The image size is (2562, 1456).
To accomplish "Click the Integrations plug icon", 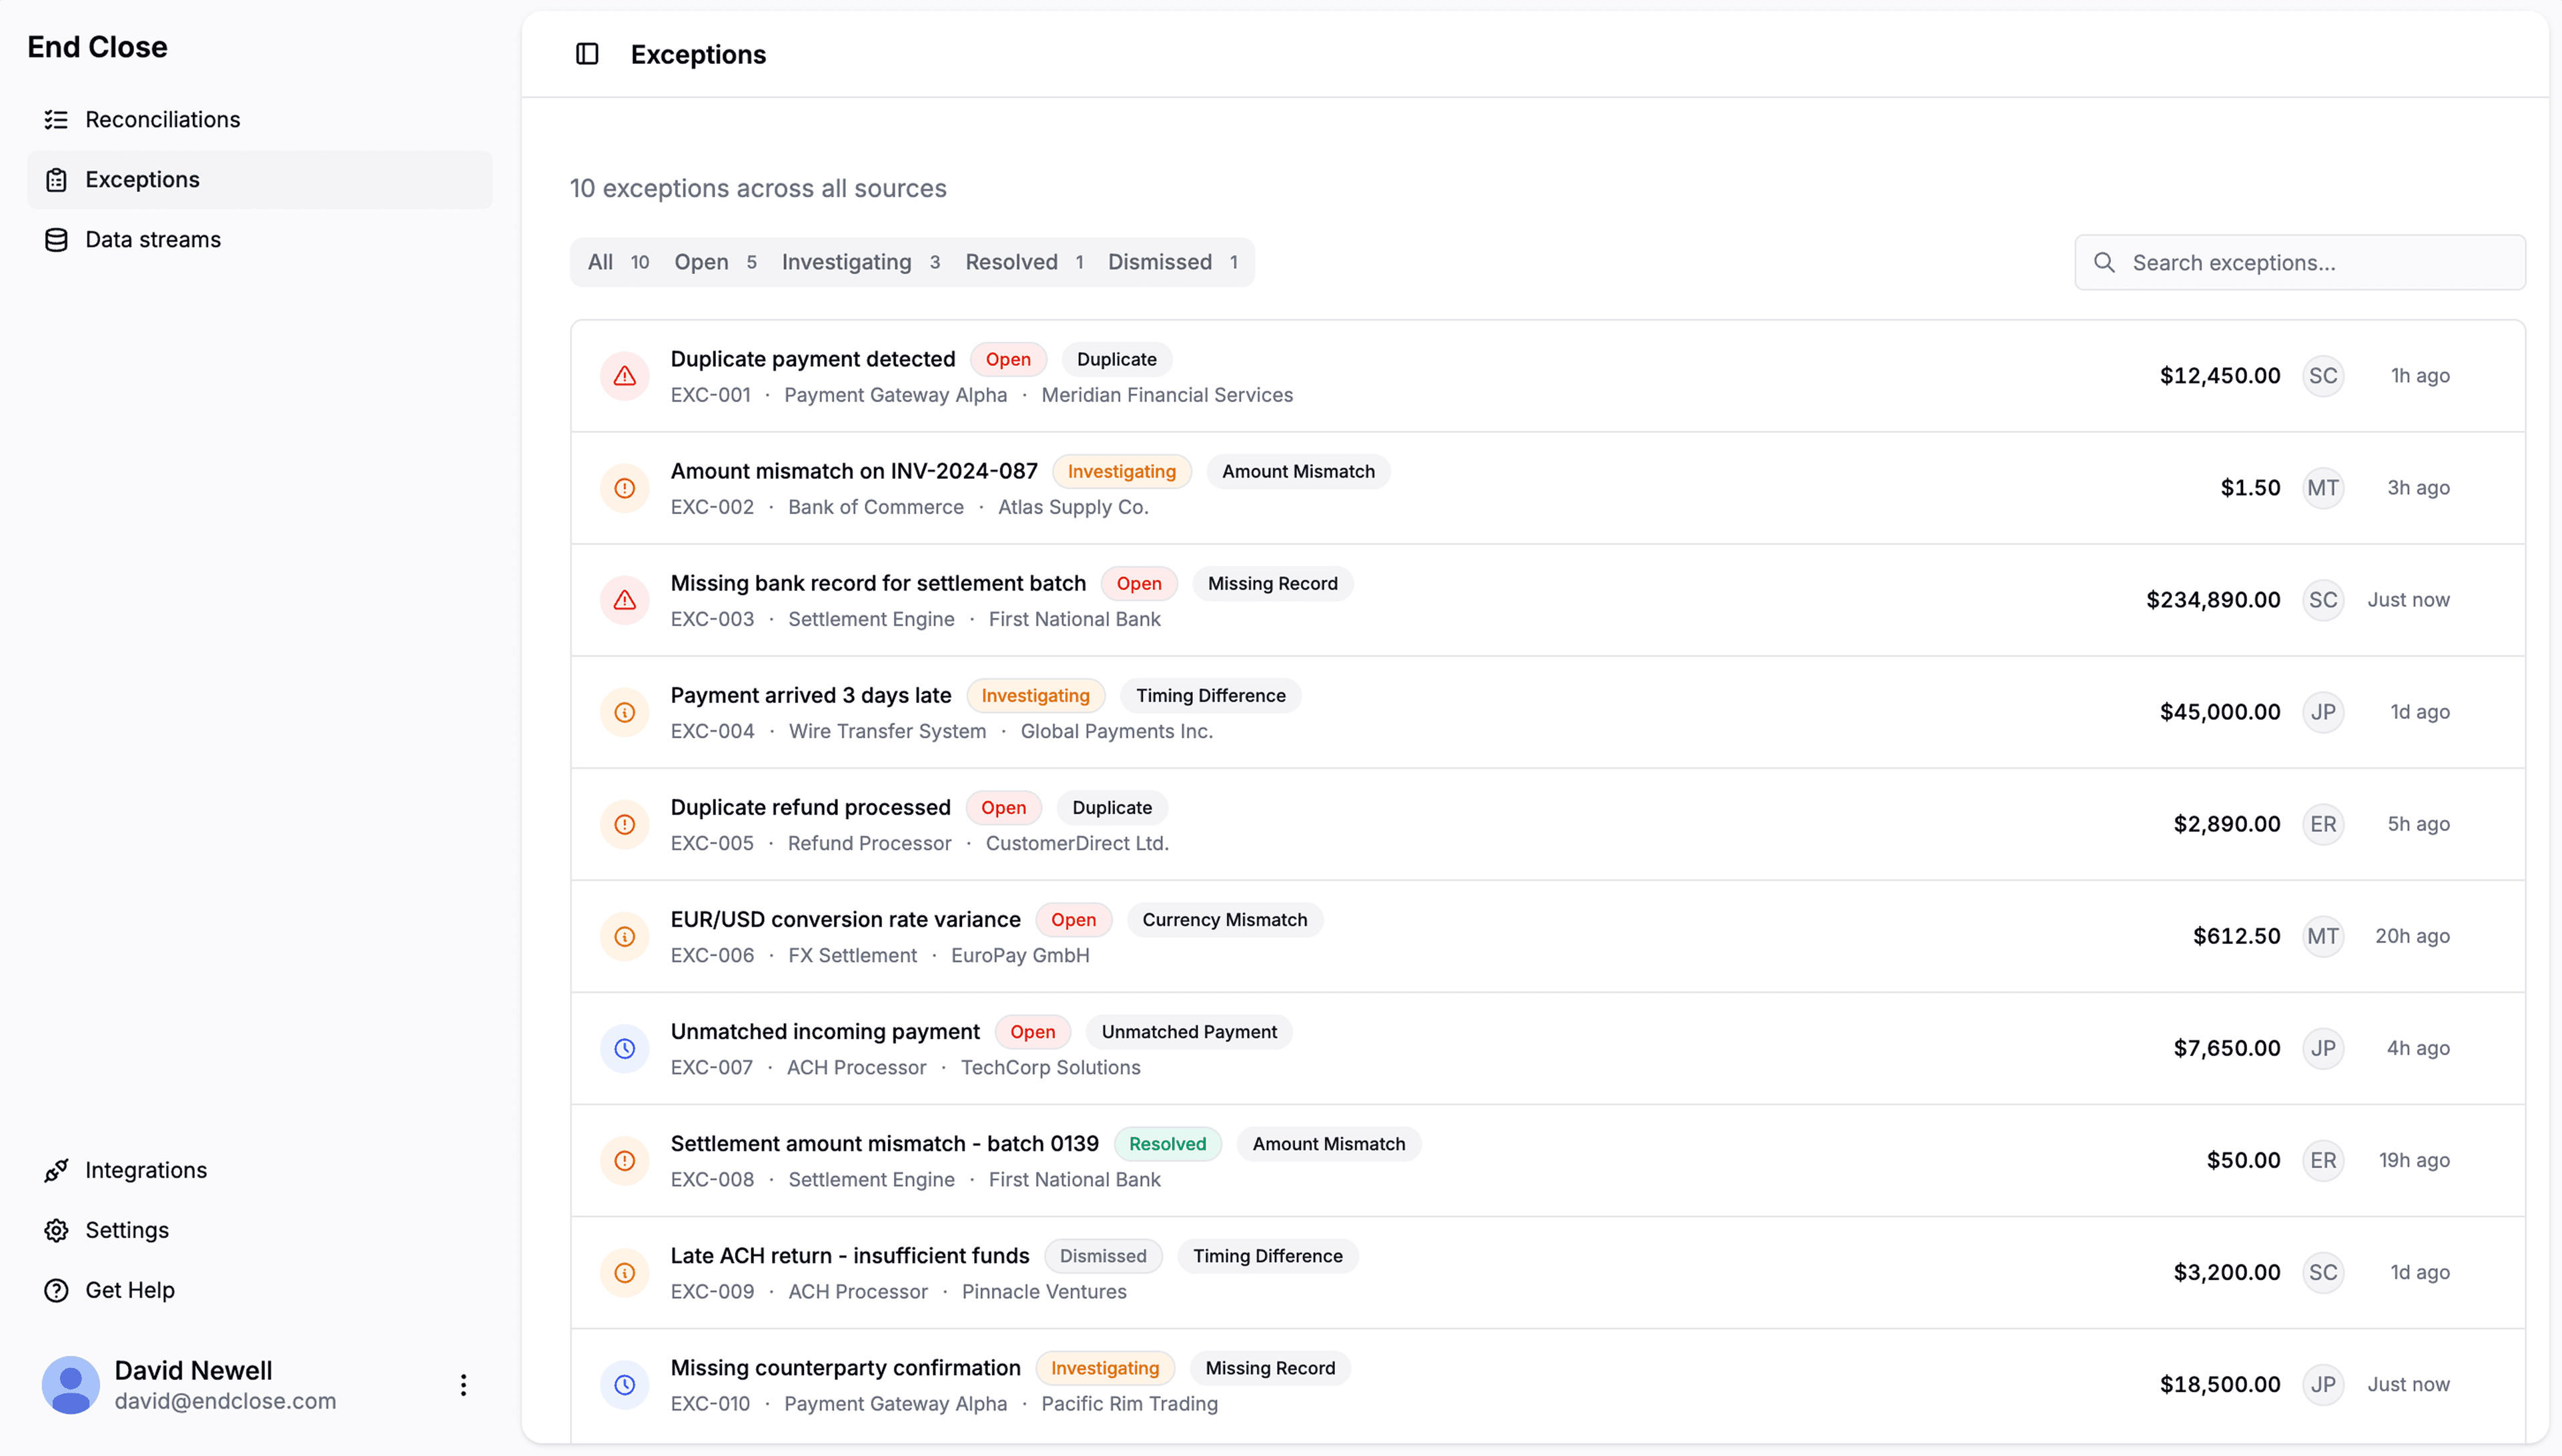I will click(x=56, y=1170).
